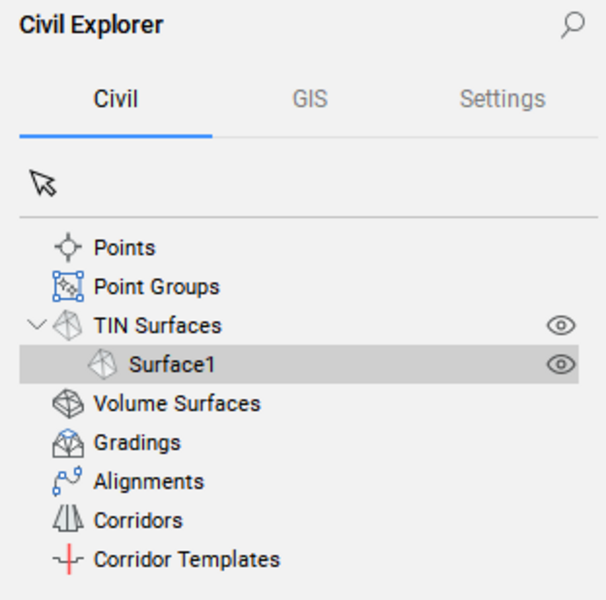Hide Surface1 using its eye icon
The height and width of the screenshot is (600, 606).
561,364
